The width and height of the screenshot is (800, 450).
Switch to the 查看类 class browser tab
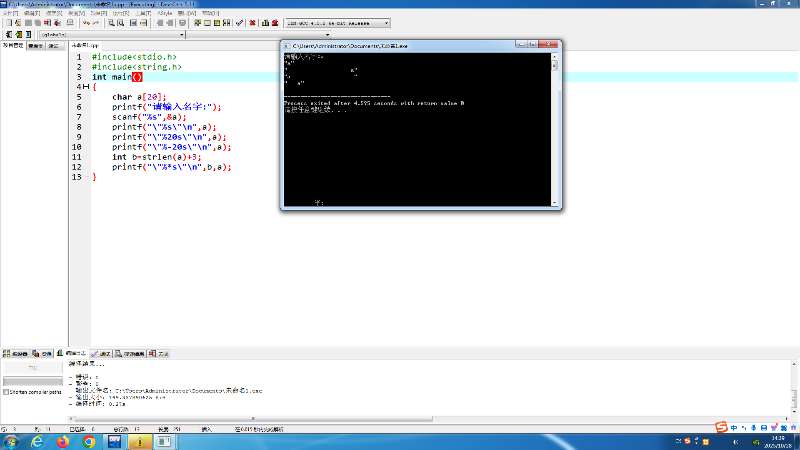[x=36, y=46]
